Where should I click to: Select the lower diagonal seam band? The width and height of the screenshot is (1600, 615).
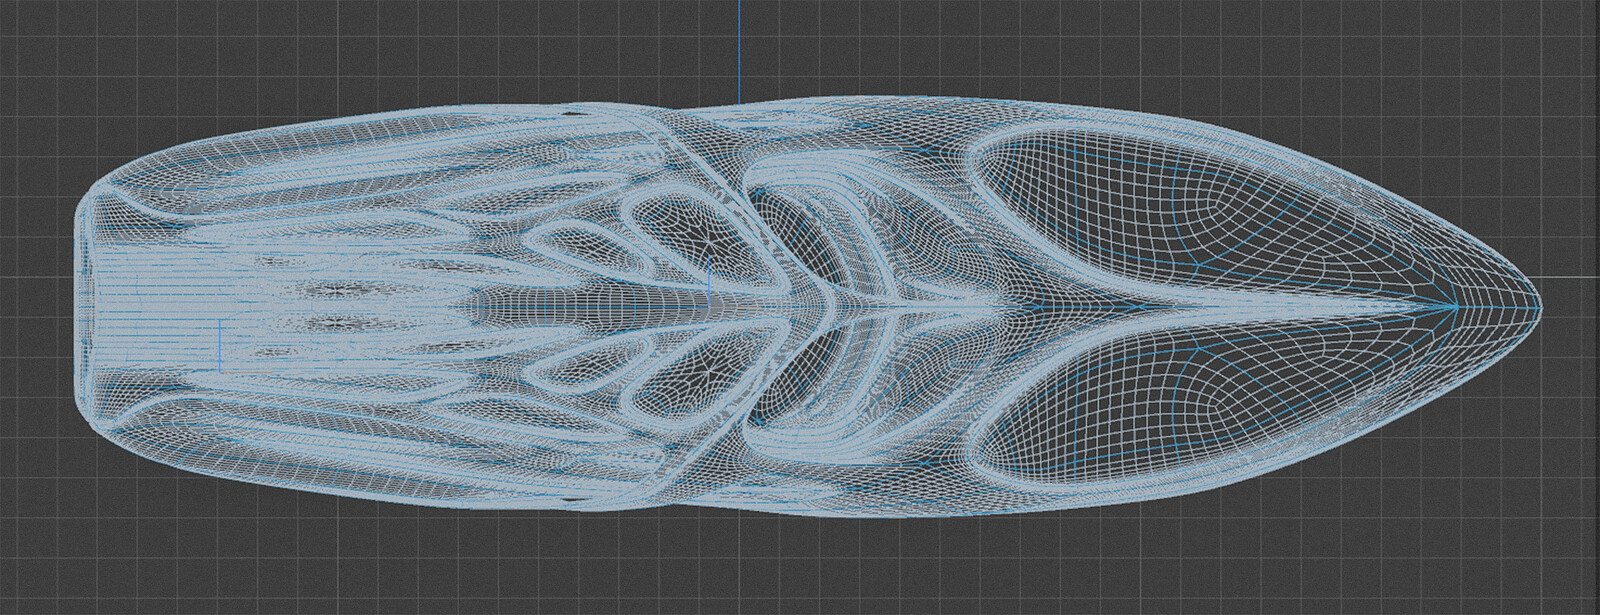click(x=690, y=452)
